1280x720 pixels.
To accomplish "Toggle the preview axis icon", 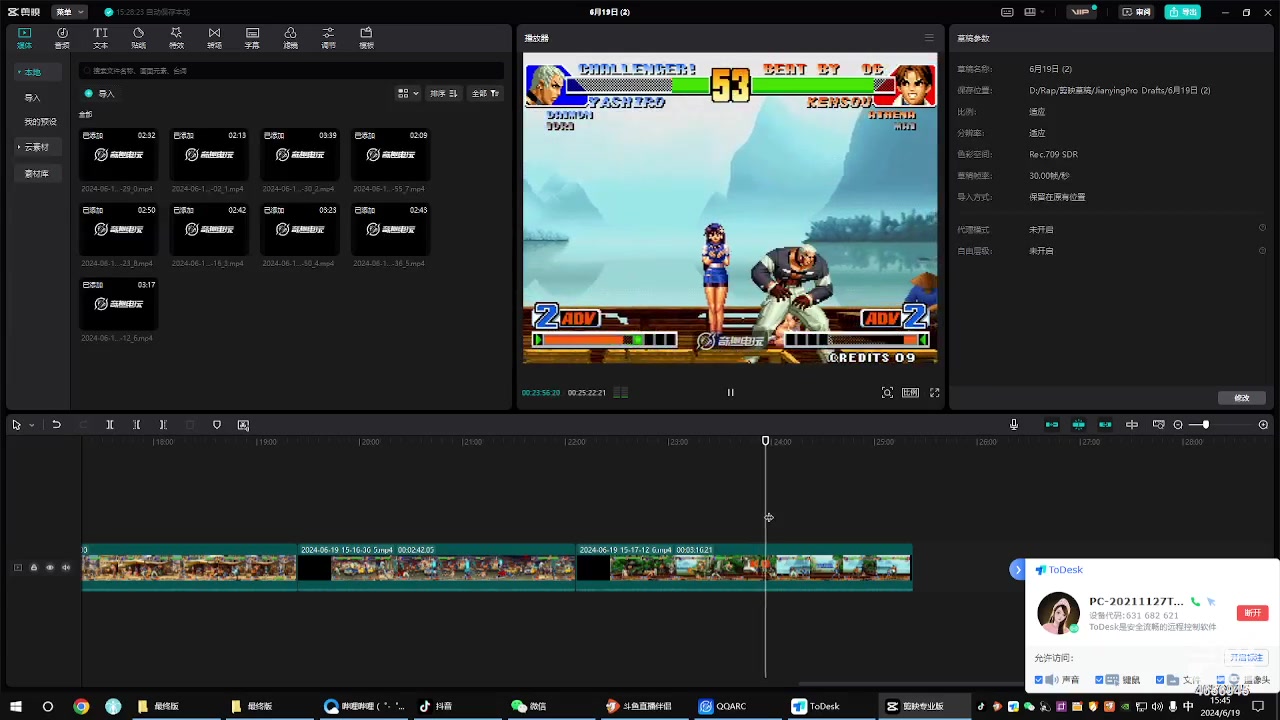I will (x=1132, y=425).
